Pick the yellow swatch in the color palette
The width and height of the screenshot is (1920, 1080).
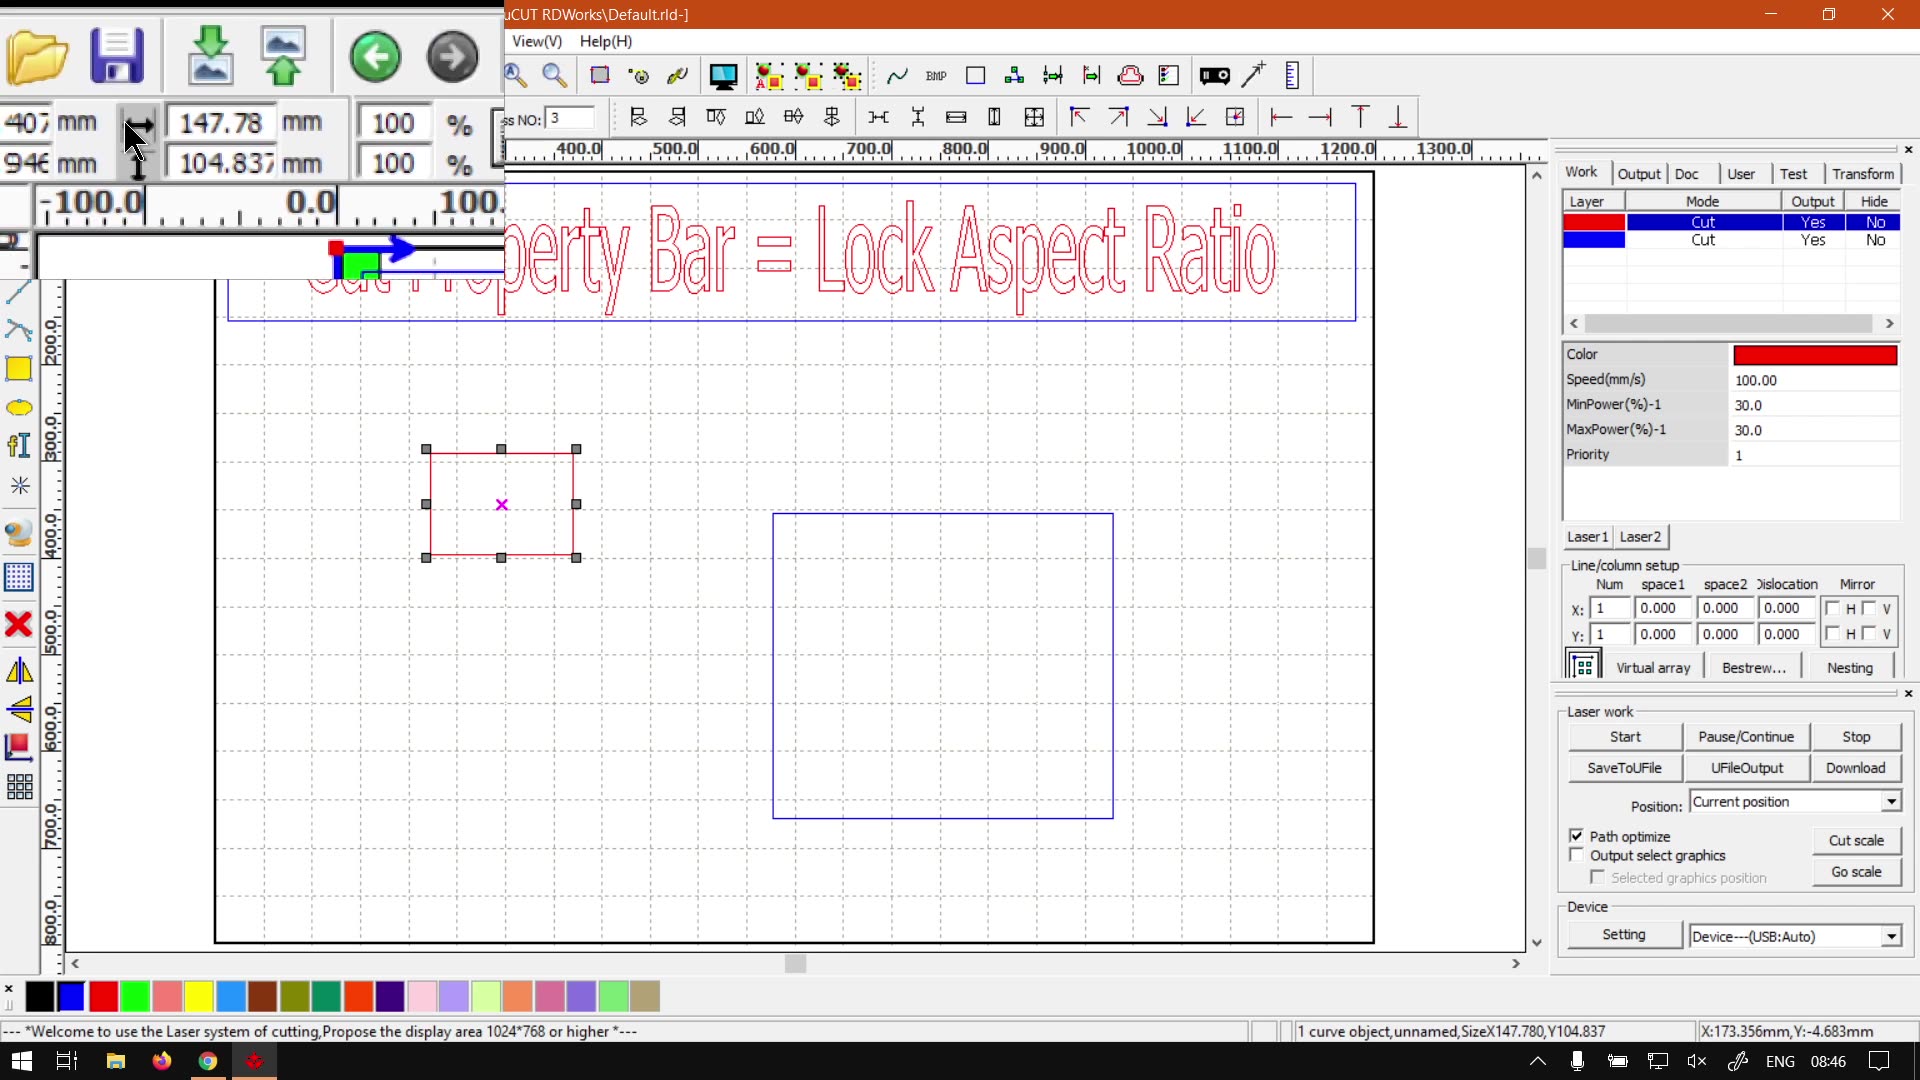199,996
